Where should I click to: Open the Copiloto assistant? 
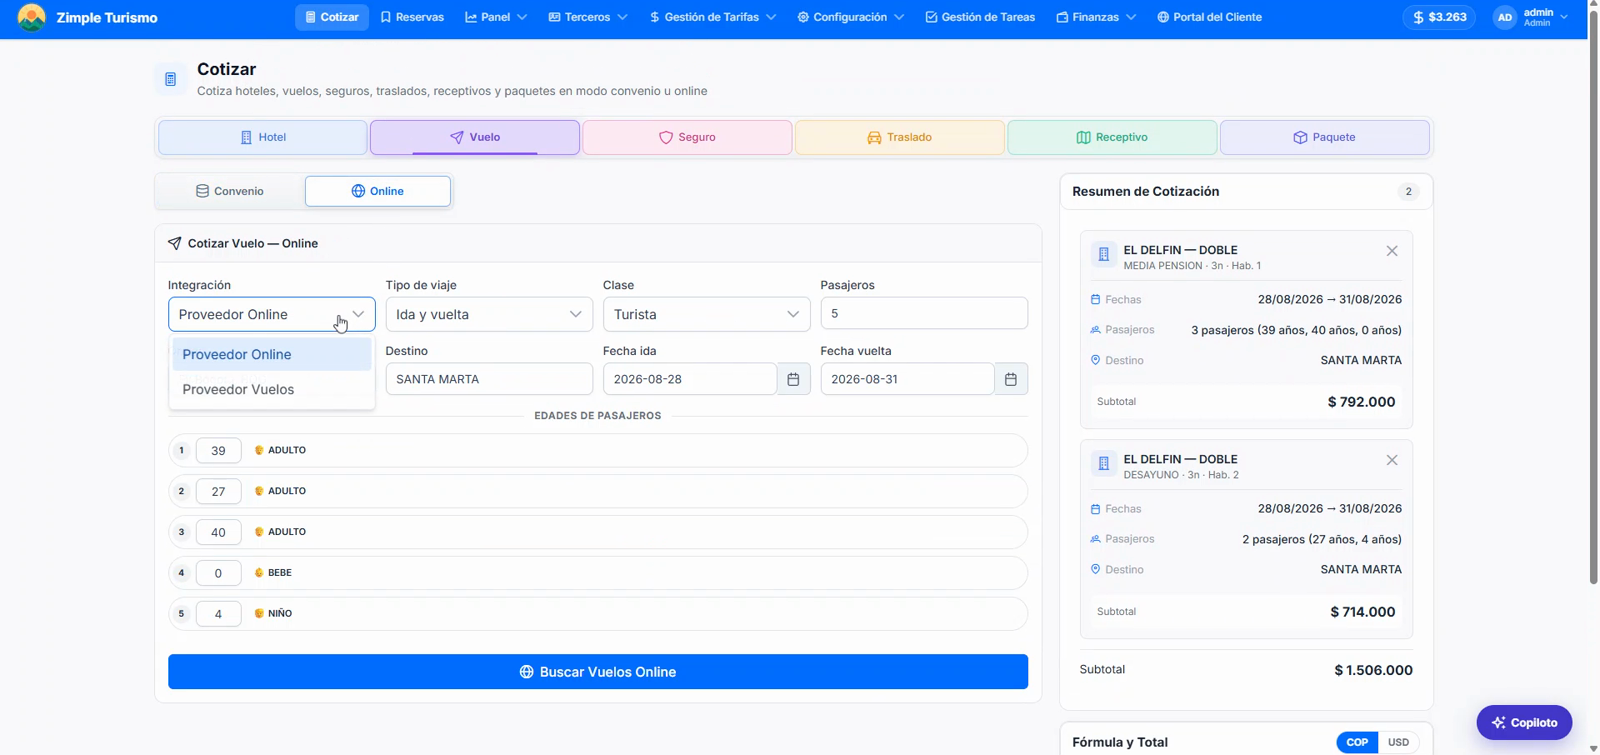pos(1524,722)
